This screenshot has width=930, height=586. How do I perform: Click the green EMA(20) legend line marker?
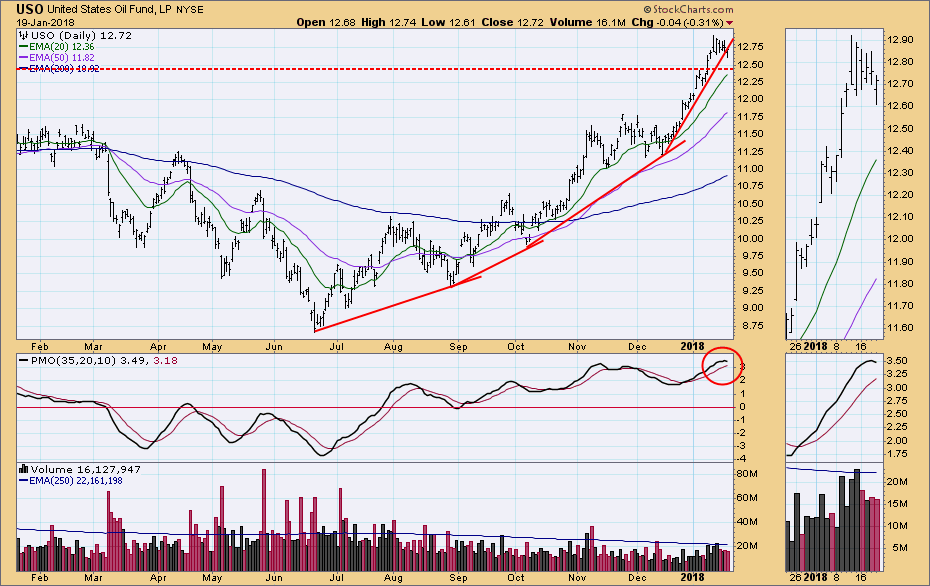pyautogui.click(x=23, y=46)
